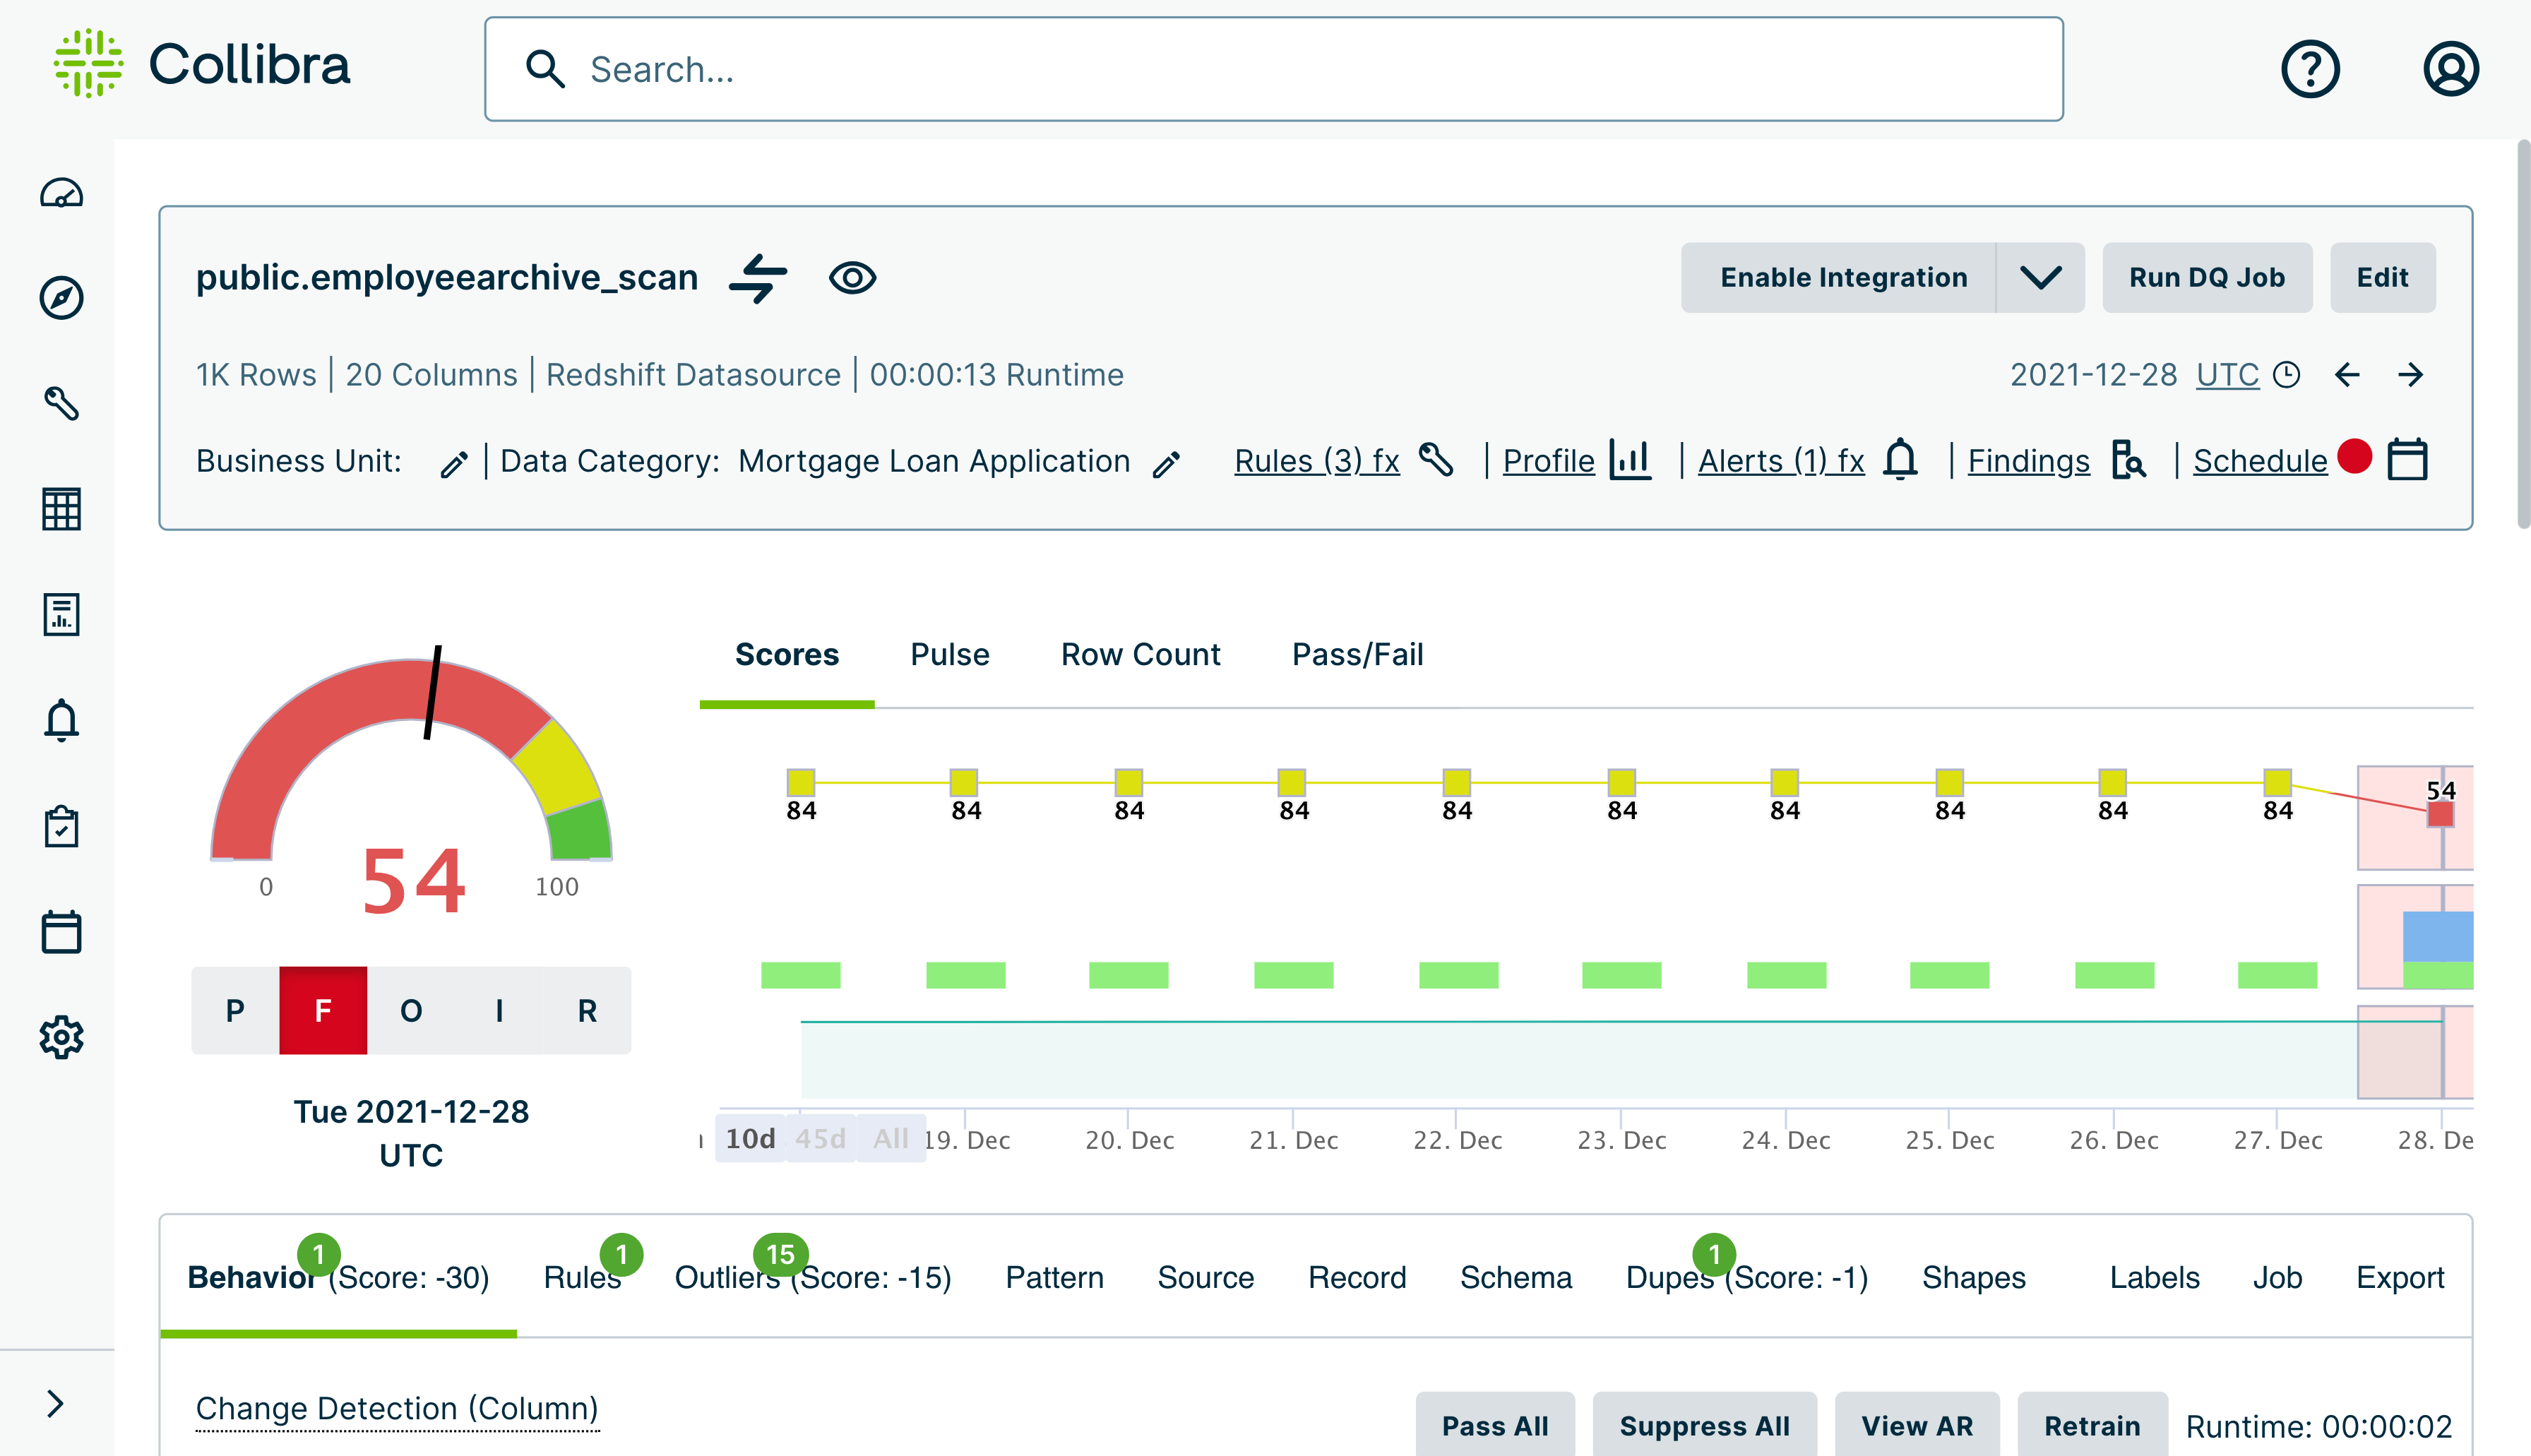The image size is (2531, 1456).
Task: Switch to the Pulse tab
Action: 949,654
